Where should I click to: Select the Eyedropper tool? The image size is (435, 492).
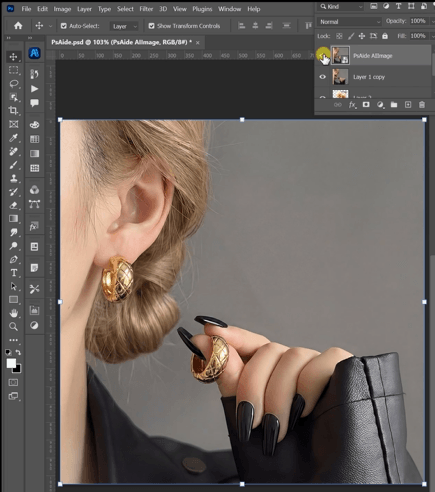coord(13,138)
